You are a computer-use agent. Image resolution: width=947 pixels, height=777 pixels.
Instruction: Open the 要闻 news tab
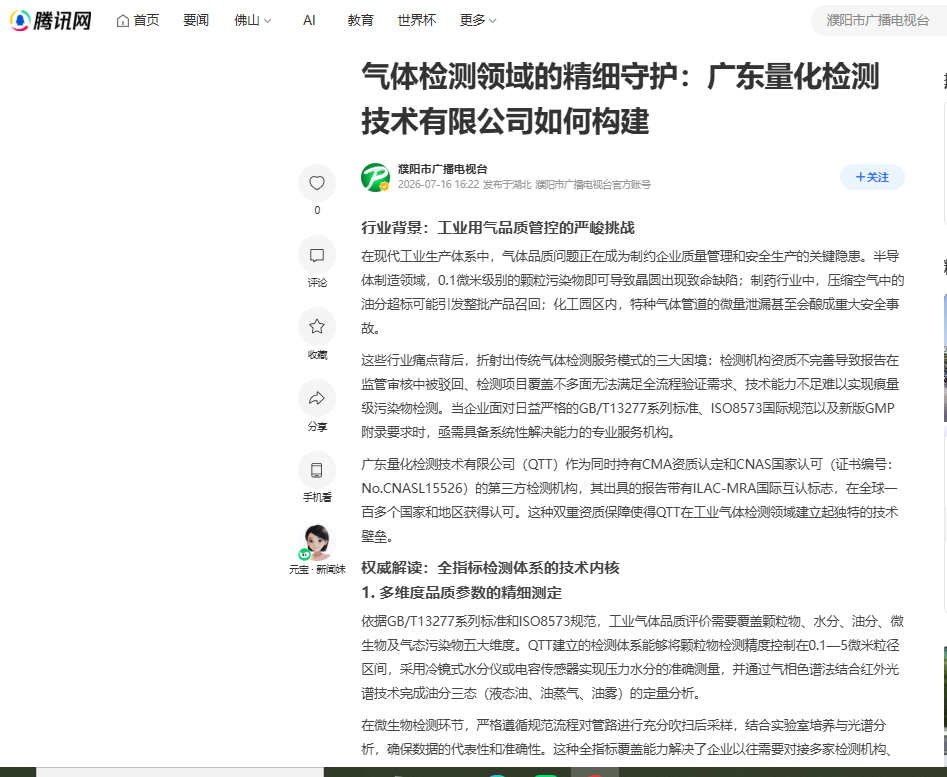196,21
